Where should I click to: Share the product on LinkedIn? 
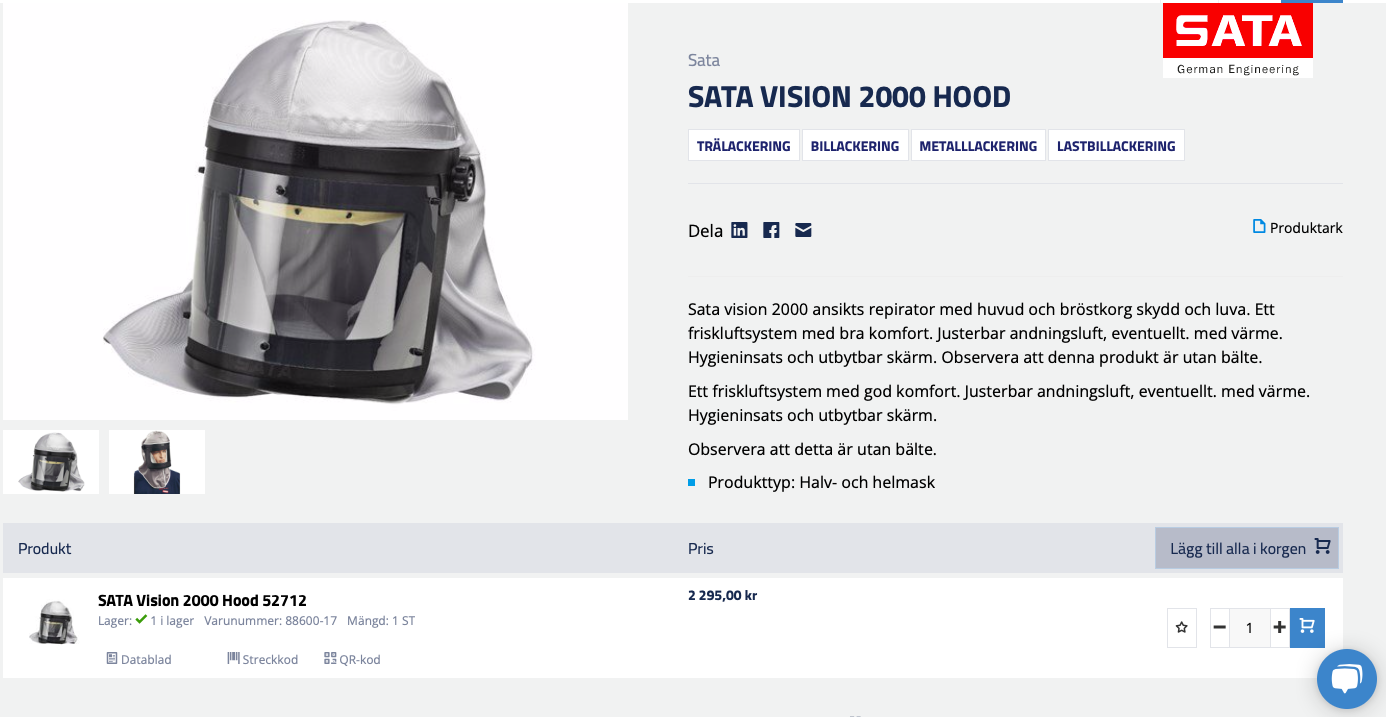pos(739,230)
